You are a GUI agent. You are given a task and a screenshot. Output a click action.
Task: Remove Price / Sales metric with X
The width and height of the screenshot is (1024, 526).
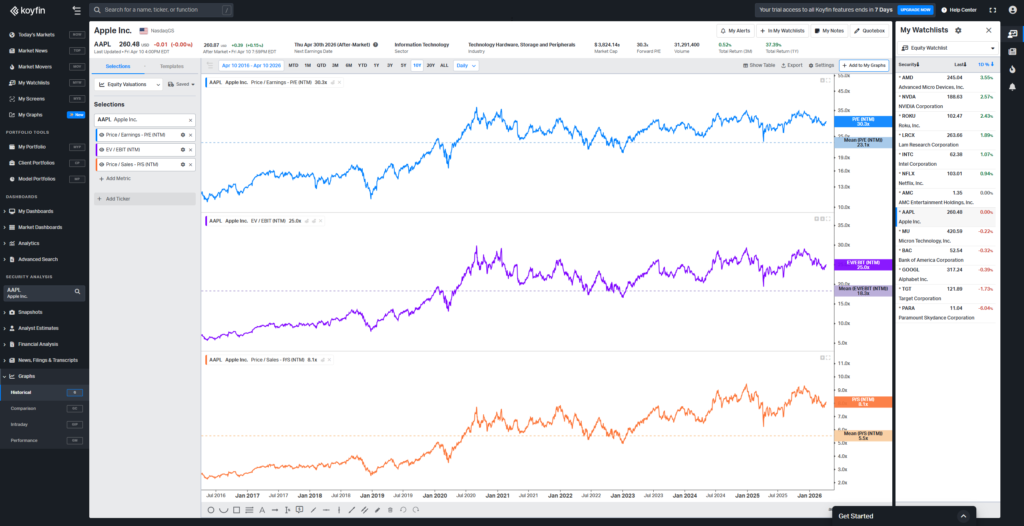[x=191, y=165]
